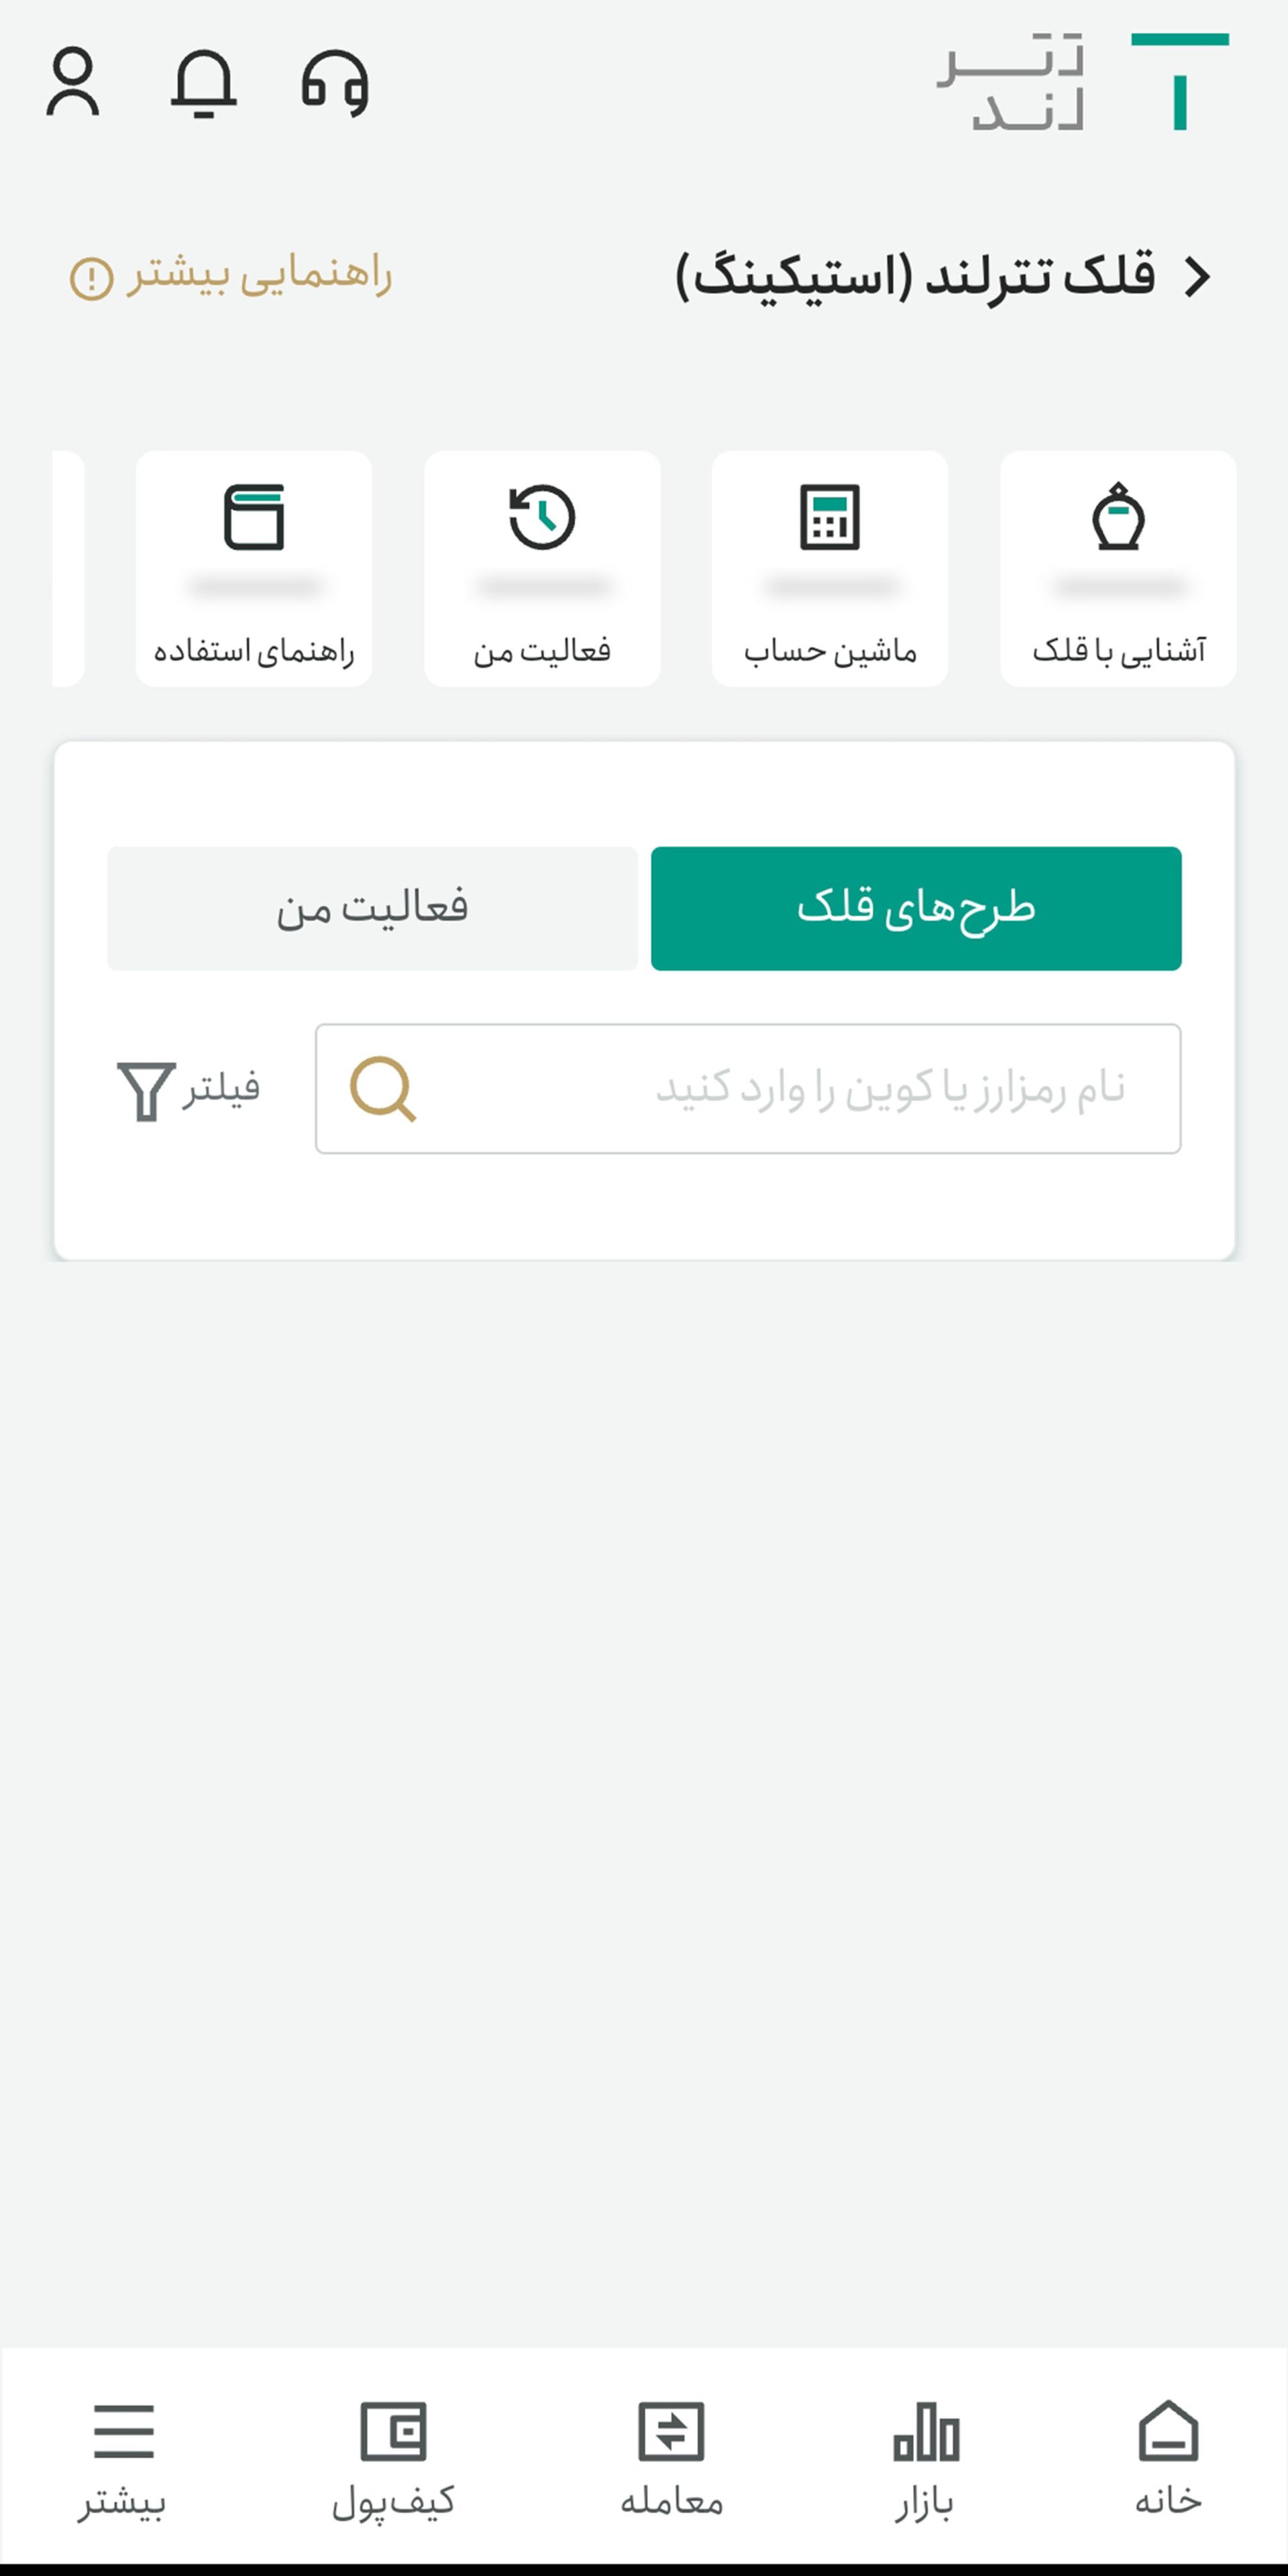Select the طرح‌های قلک tab
The height and width of the screenshot is (2576, 1288).
pyautogui.click(x=916, y=908)
